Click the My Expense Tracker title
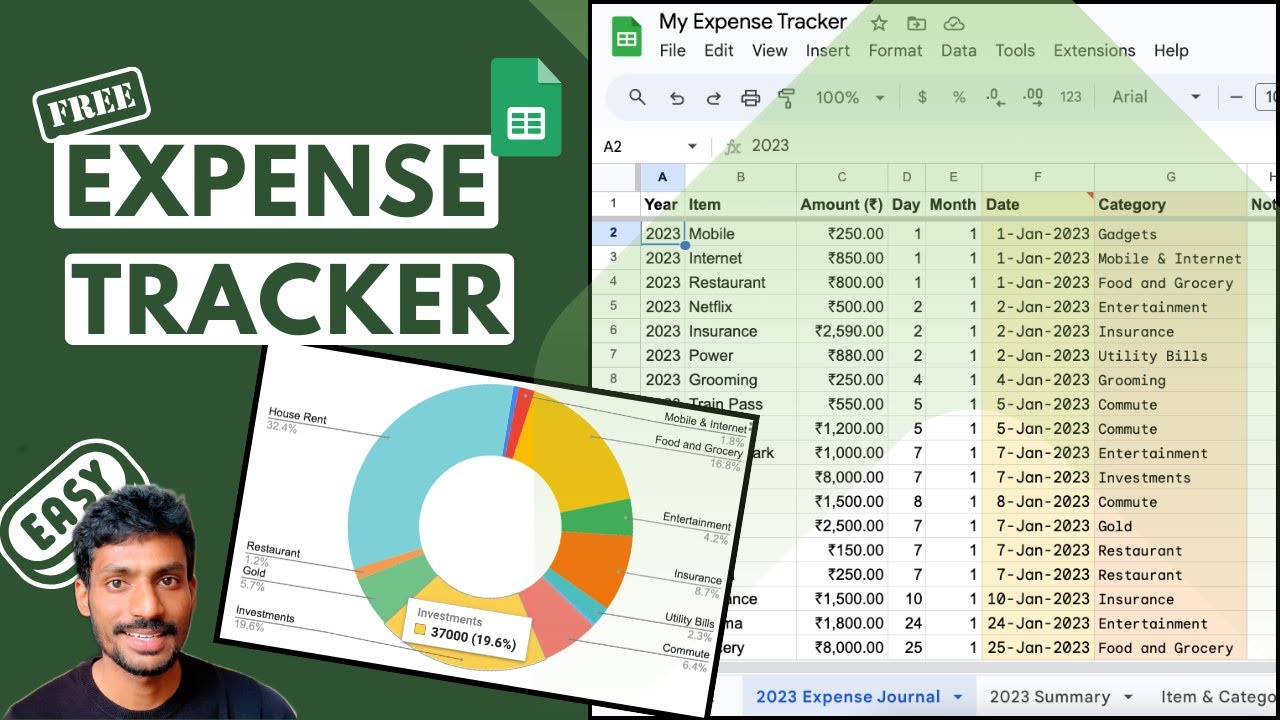The height and width of the screenshot is (720, 1280). tap(753, 21)
